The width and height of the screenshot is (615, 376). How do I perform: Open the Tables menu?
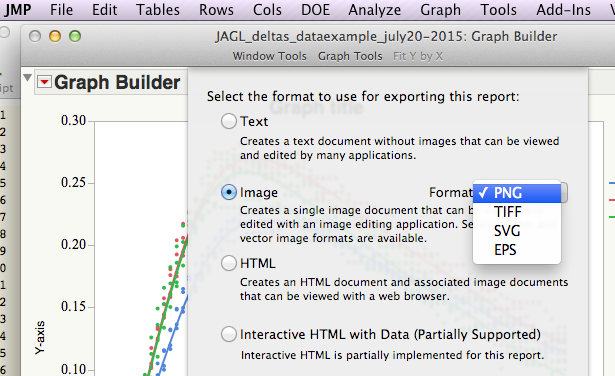158,10
